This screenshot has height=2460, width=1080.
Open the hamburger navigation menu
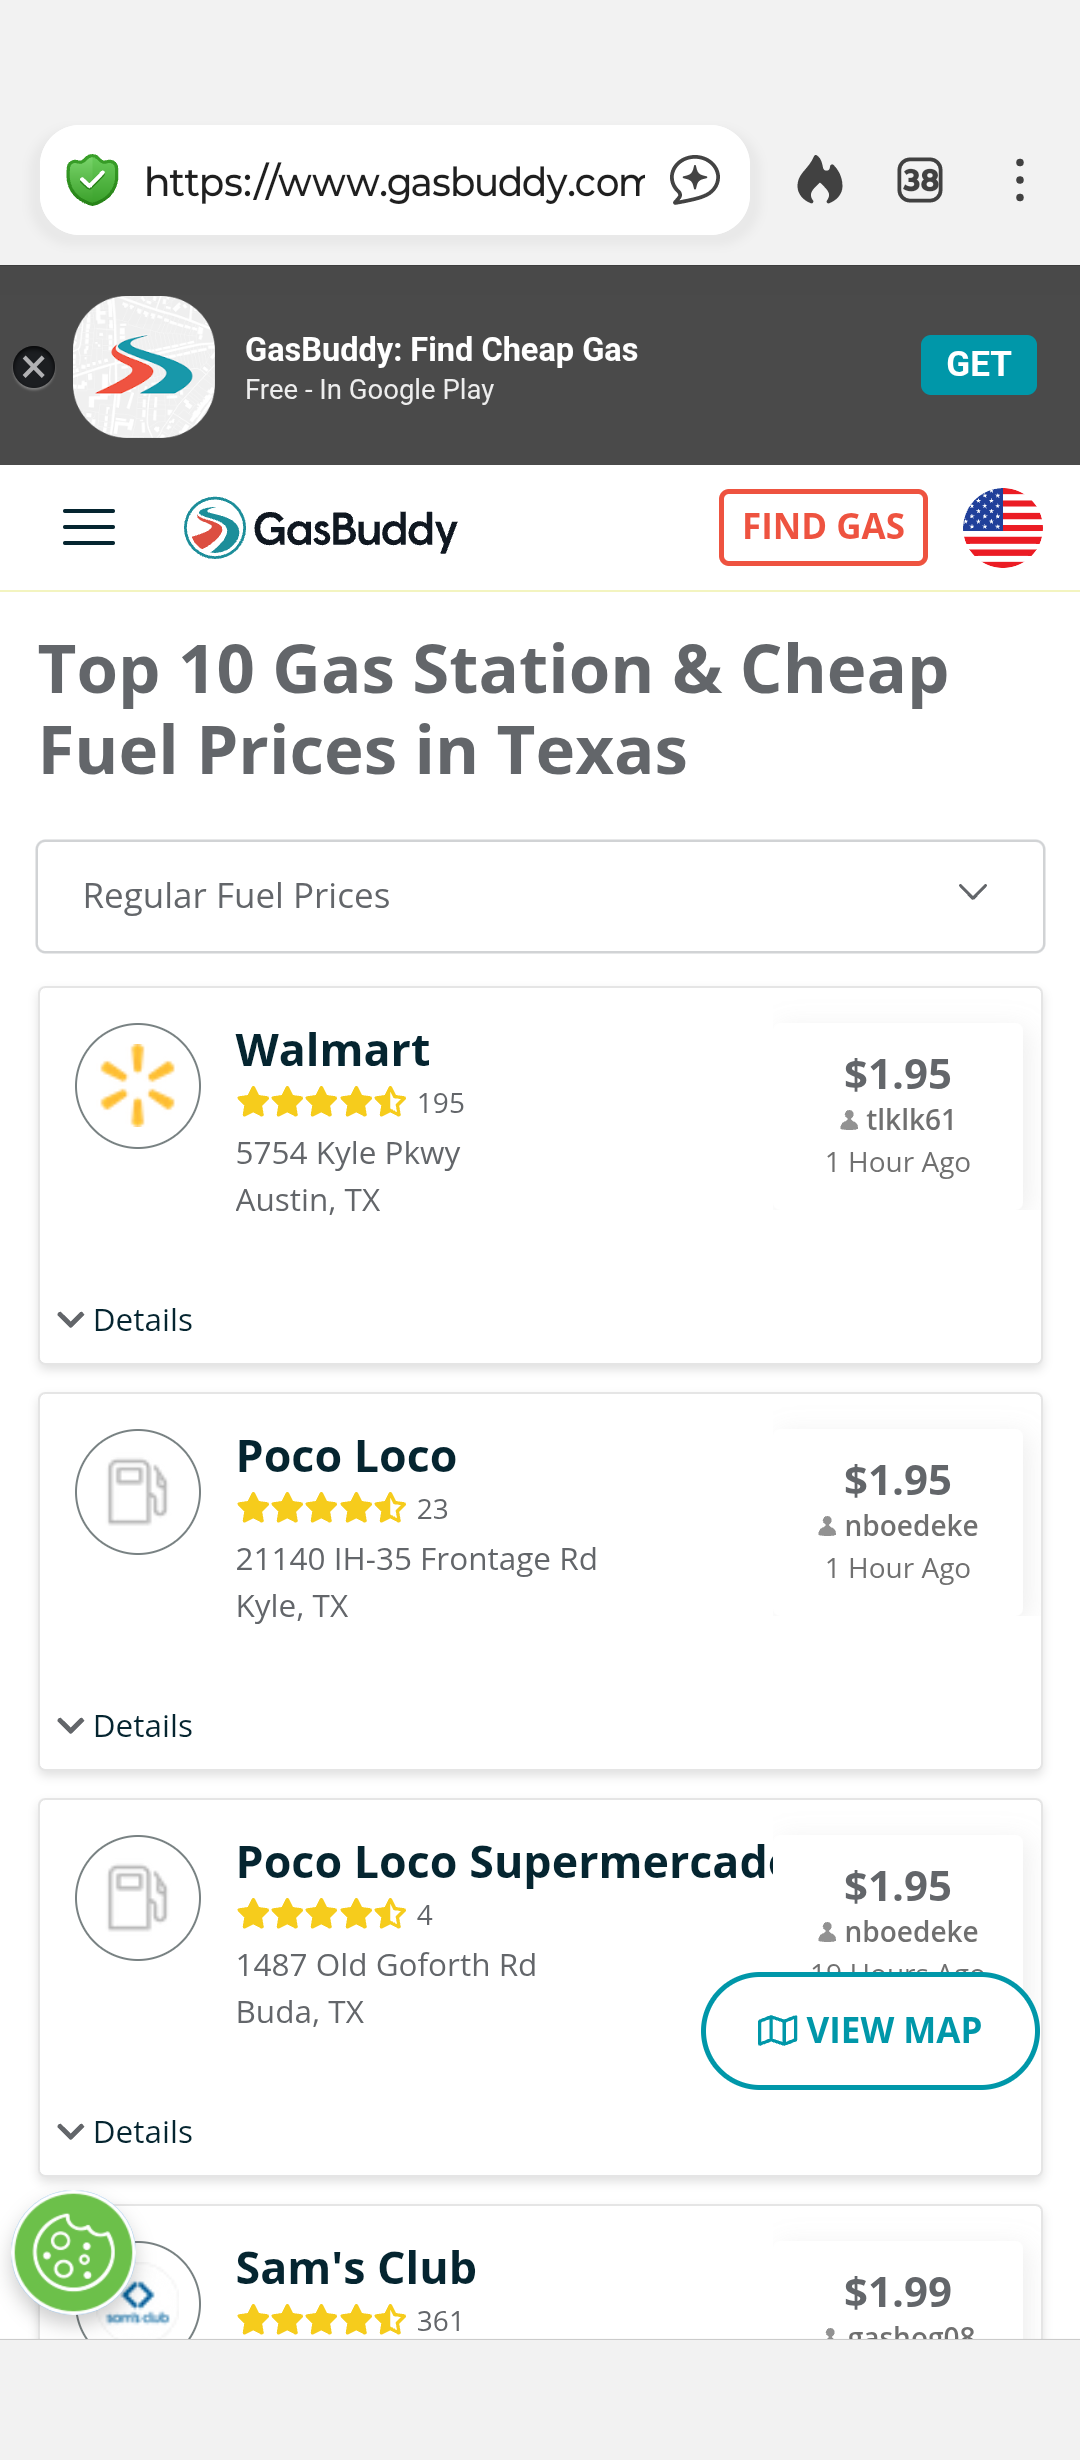click(89, 527)
